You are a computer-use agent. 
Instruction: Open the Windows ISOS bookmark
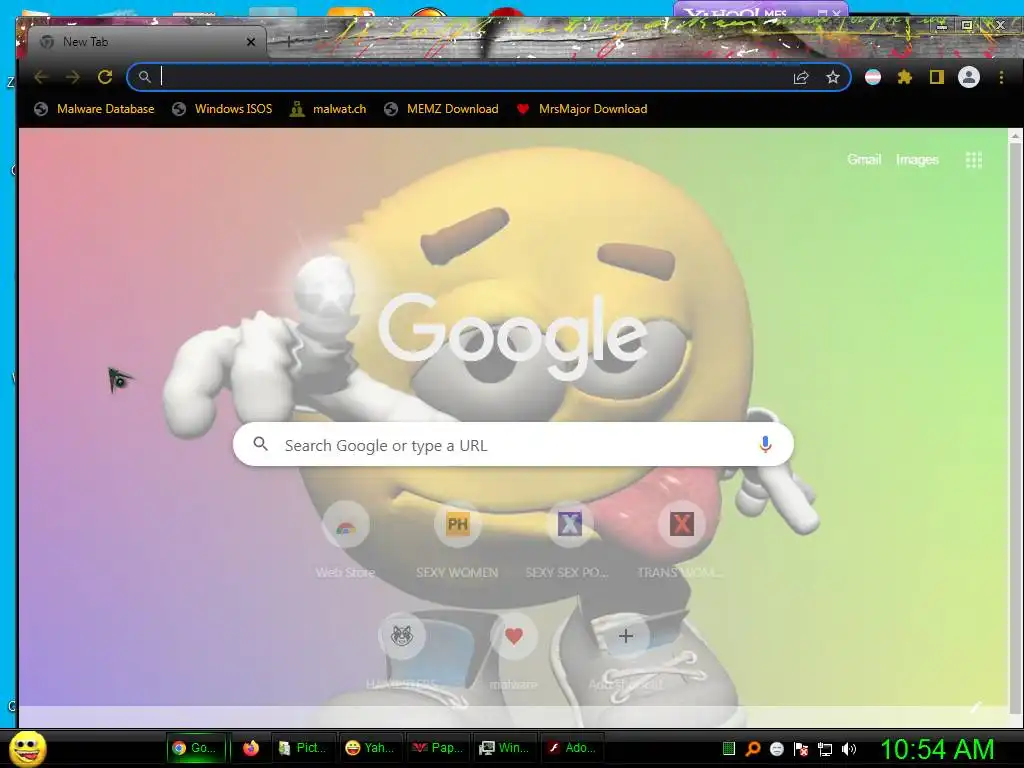pos(222,109)
